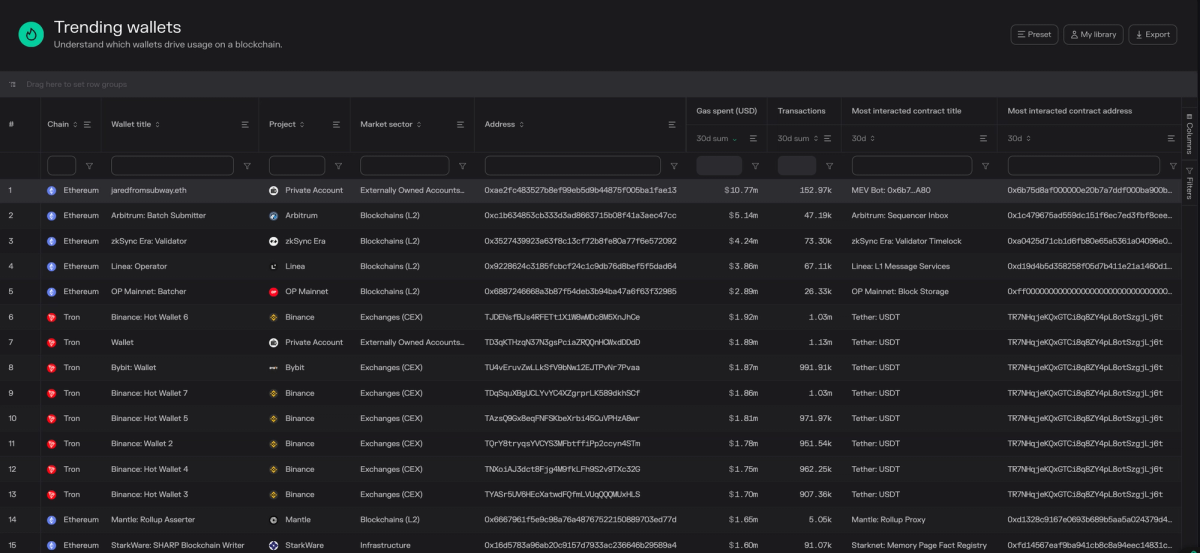Select Arbitrum: Batch Submitter wallet
Viewport: 1200px width, 553px height.
point(158,215)
